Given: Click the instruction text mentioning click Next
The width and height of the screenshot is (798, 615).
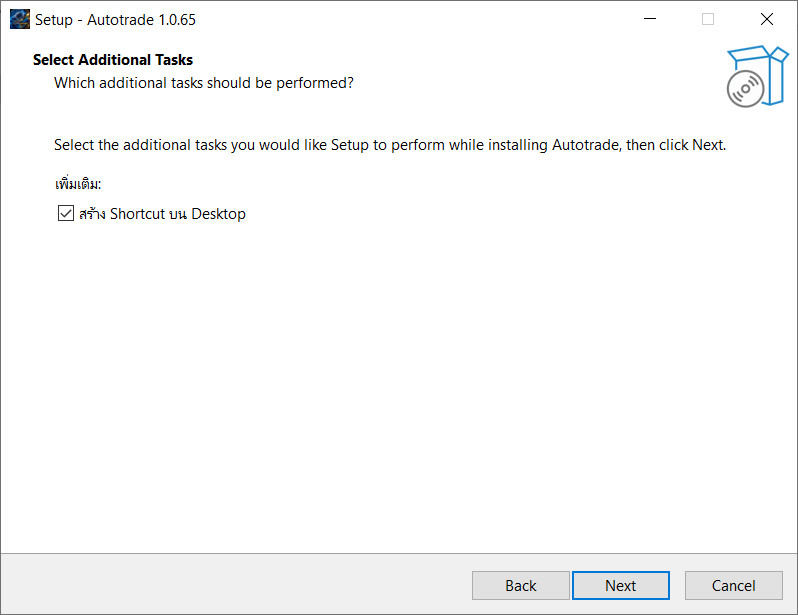Looking at the screenshot, I should click(390, 145).
